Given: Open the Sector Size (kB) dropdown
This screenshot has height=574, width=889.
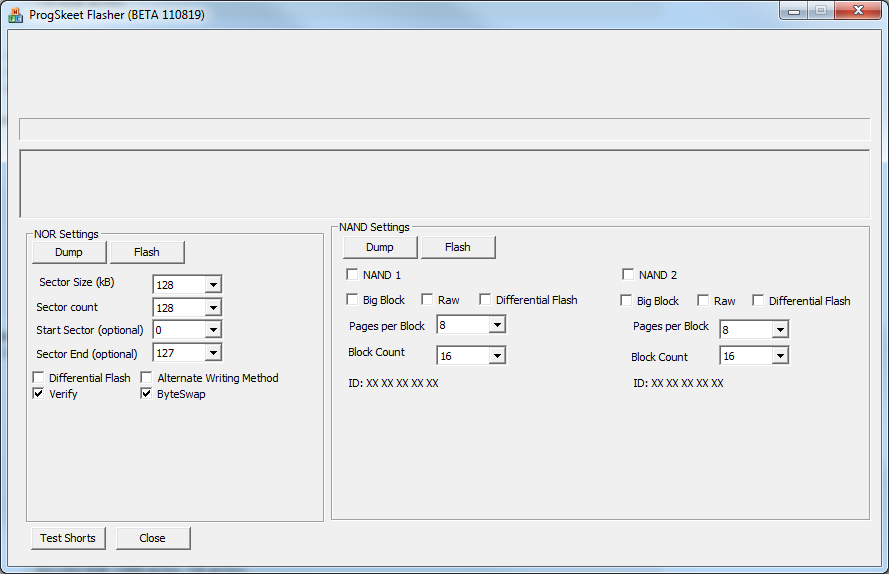Looking at the screenshot, I should tap(212, 285).
